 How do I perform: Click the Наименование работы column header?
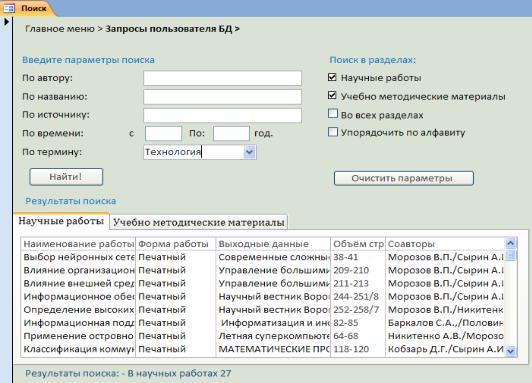click(x=78, y=244)
